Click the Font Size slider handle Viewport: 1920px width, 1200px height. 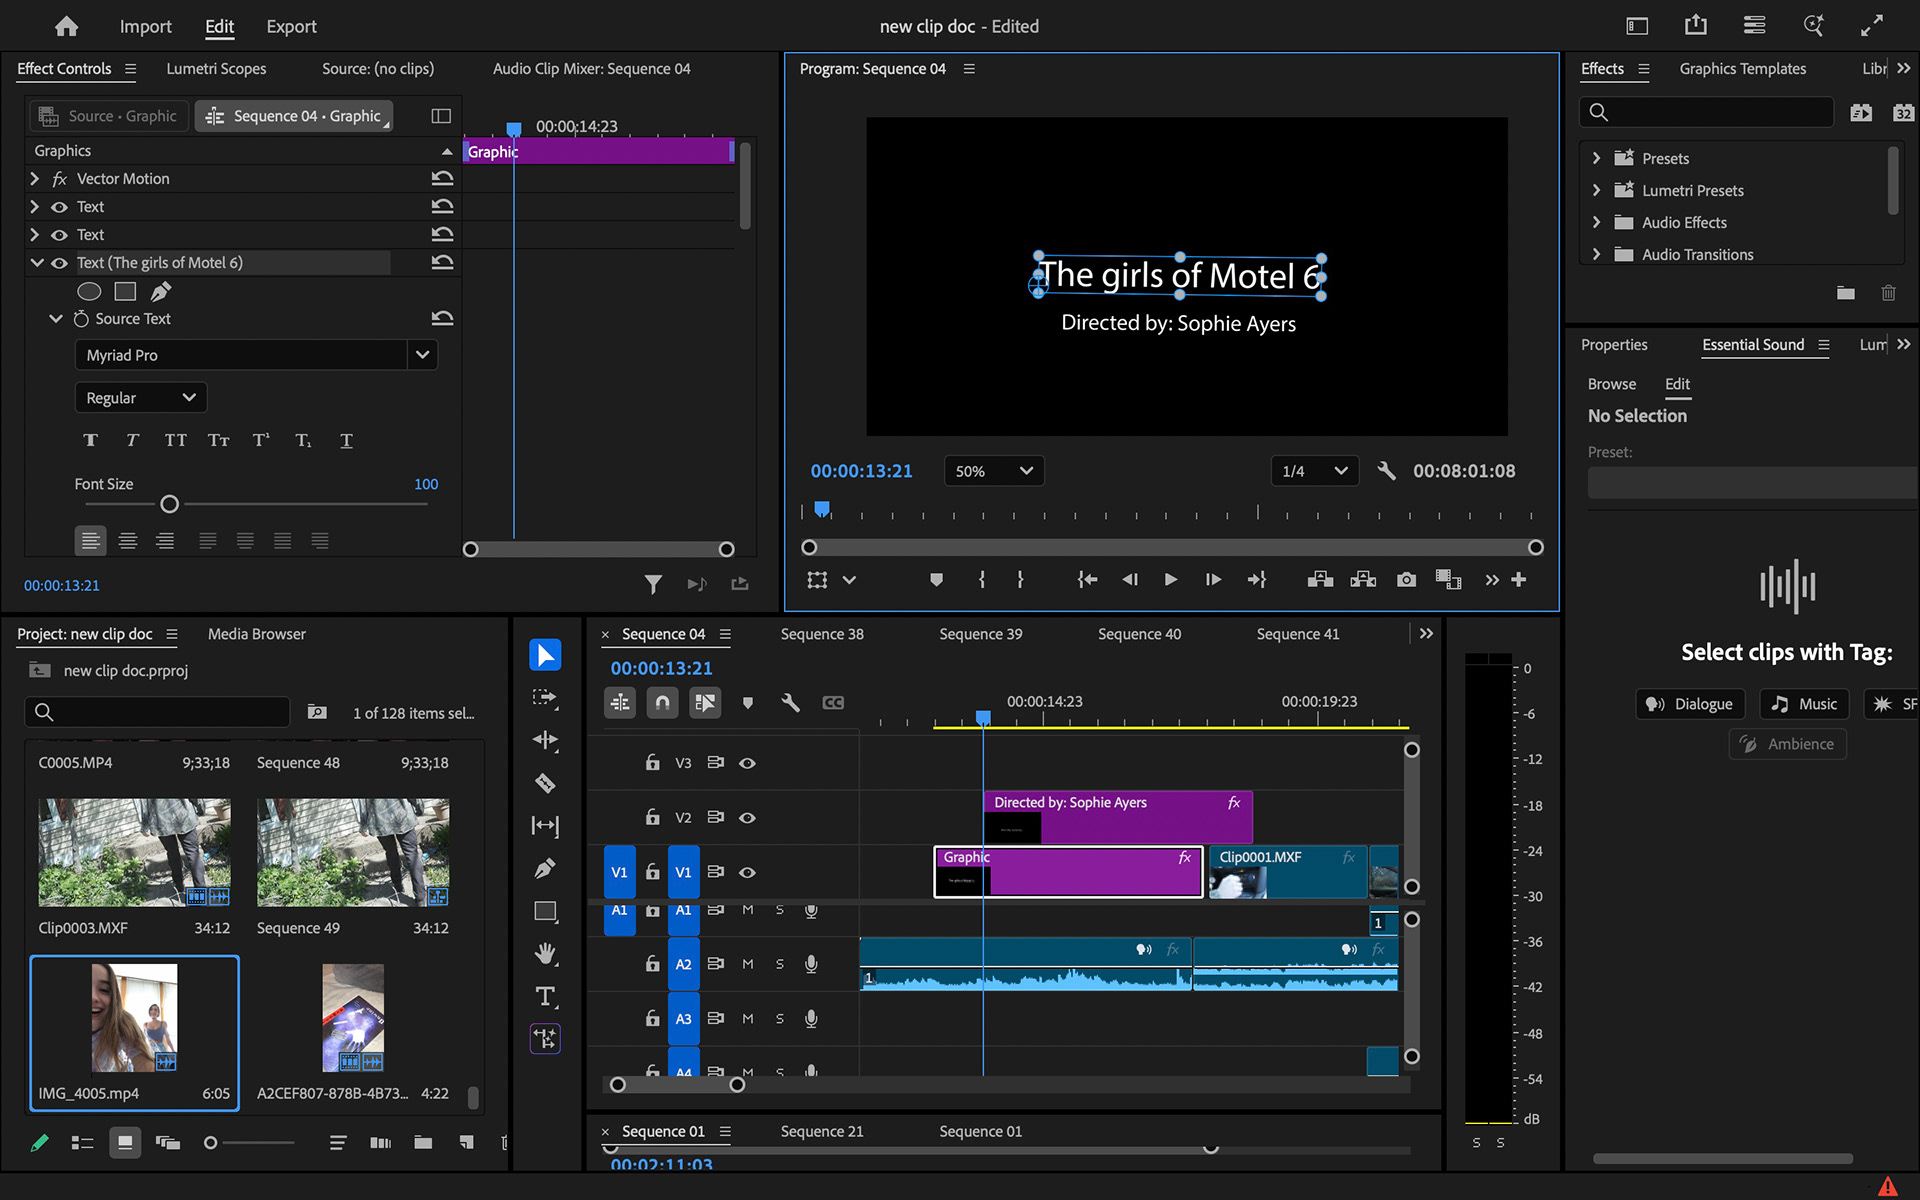tap(170, 505)
